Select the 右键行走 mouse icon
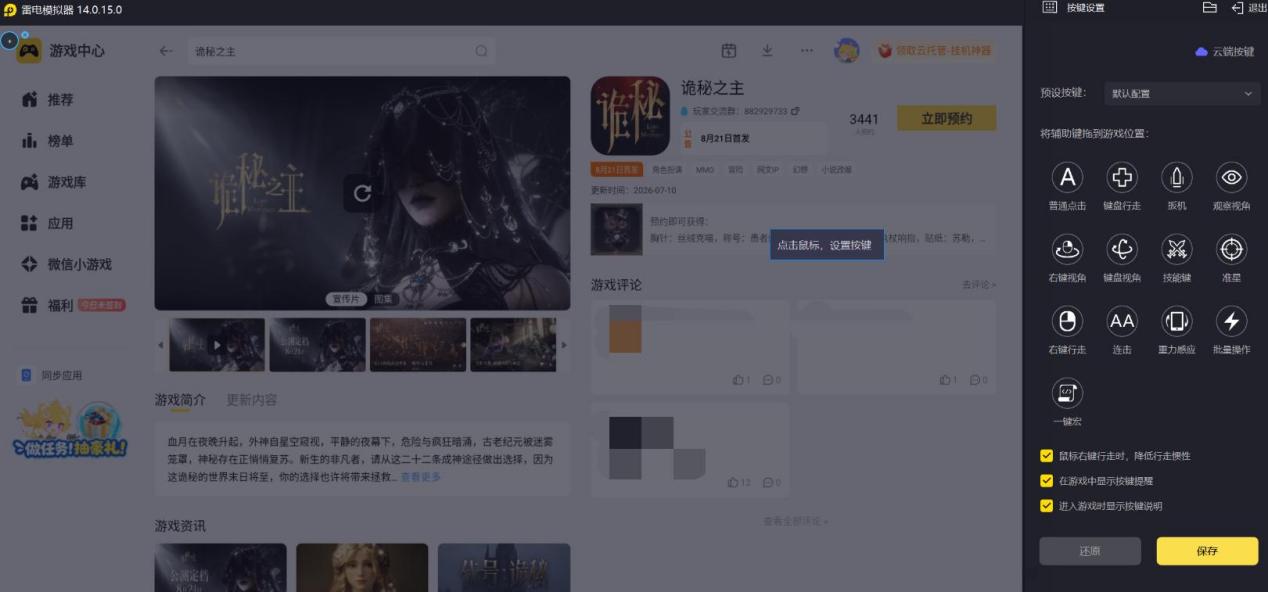The width and height of the screenshot is (1268, 592). coord(1067,321)
